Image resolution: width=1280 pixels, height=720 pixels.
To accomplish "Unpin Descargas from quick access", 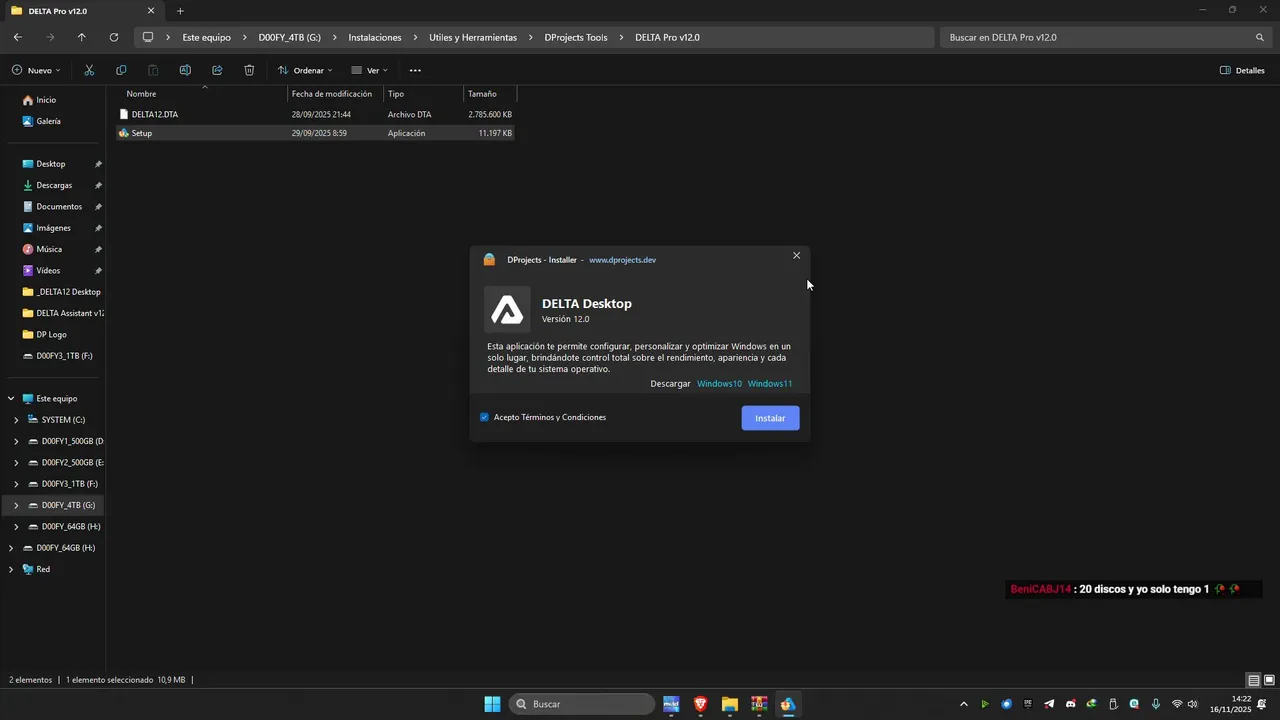I will pyautogui.click(x=98, y=185).
